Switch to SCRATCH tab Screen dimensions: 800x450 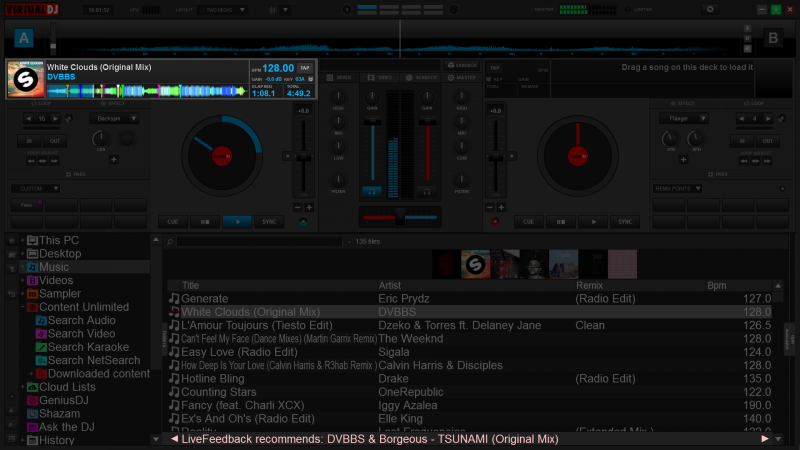[422, 78]
